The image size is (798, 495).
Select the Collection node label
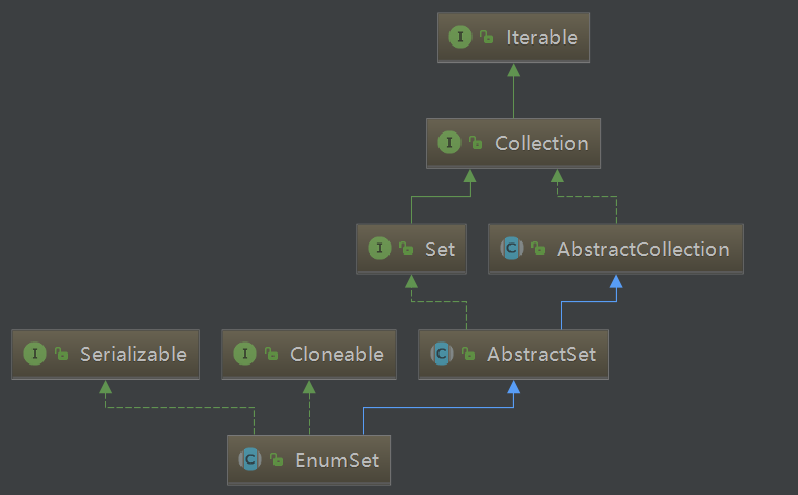(541, 143)
